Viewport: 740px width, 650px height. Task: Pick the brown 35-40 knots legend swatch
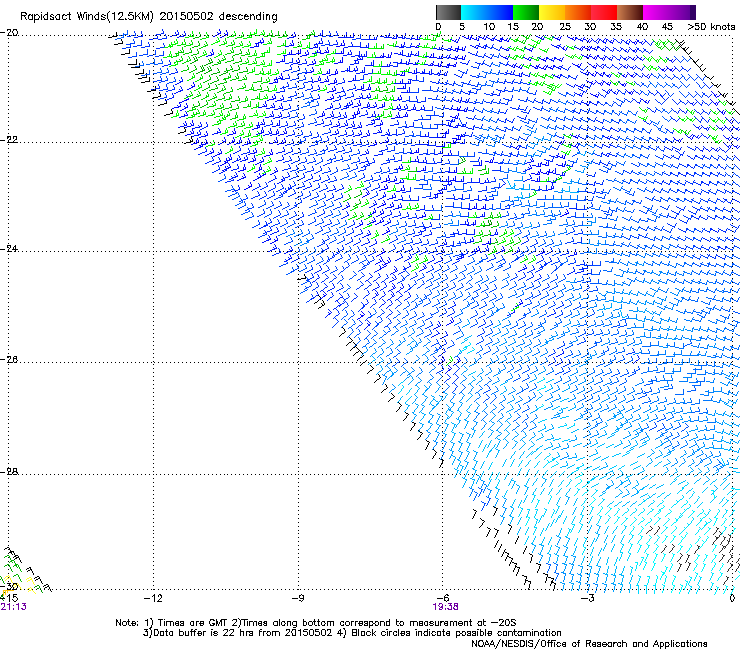point(630,12)
